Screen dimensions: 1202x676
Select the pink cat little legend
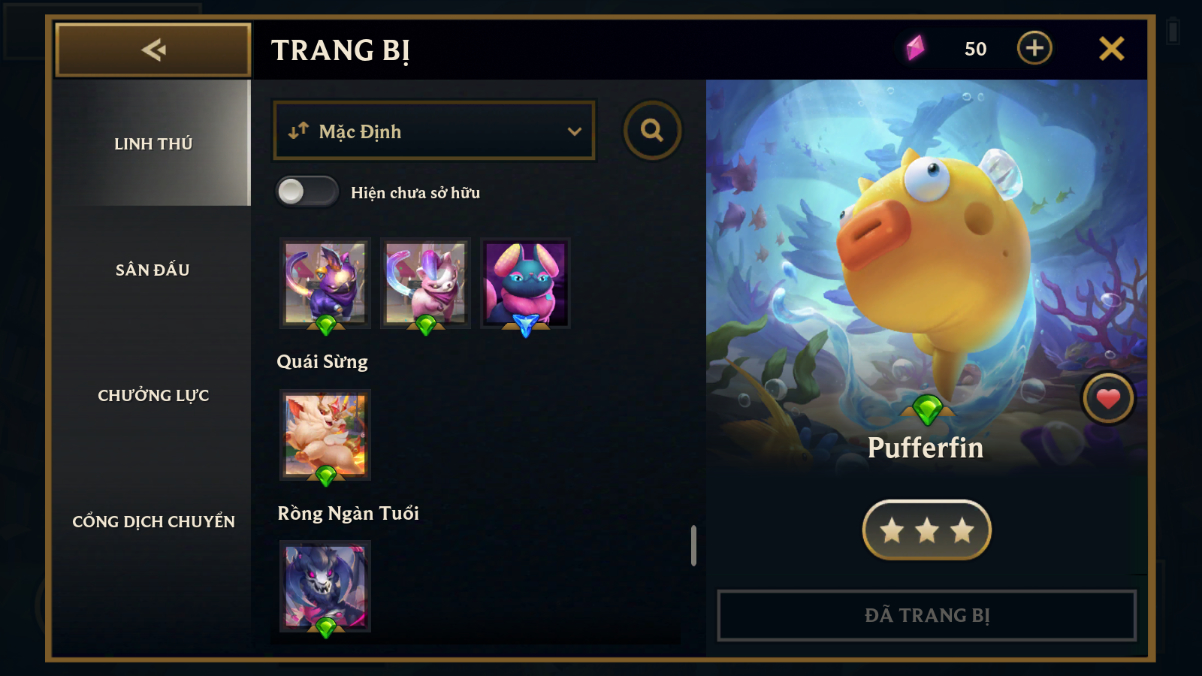pyautogui.click(x=425, y=284)
